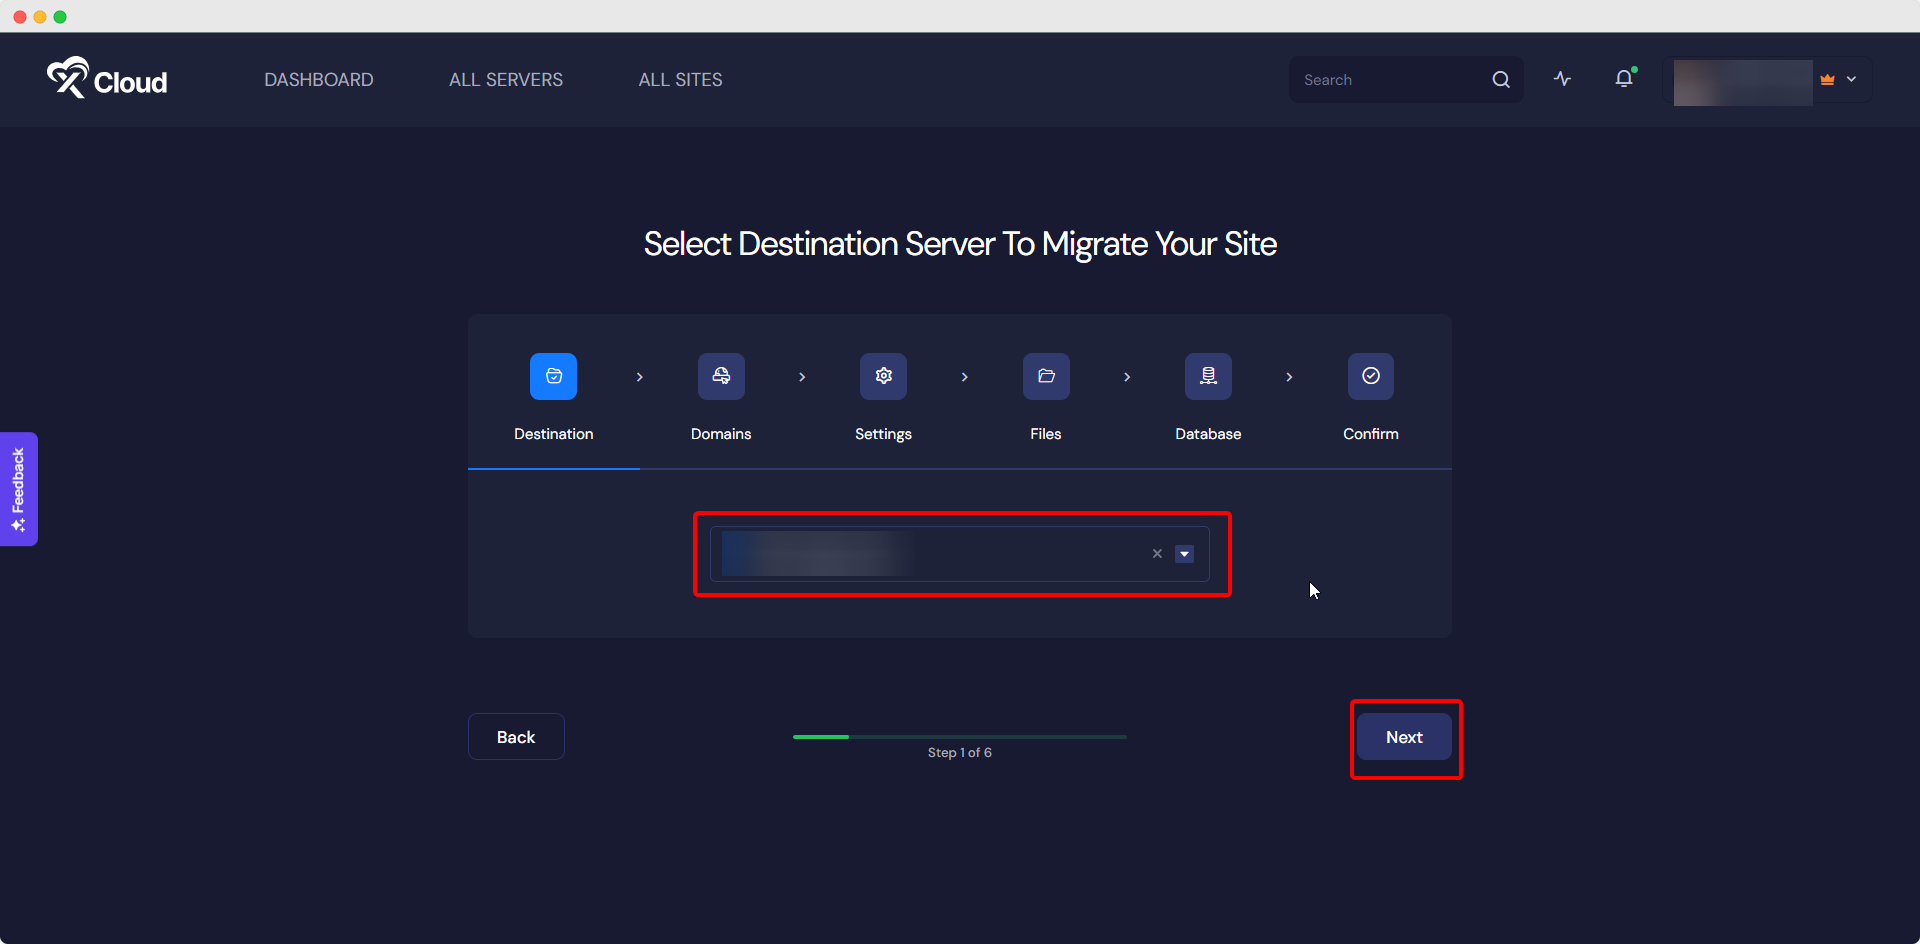Open the crown plan dropdown
The image size is (1920, 944).
(x=1826, y=79)
